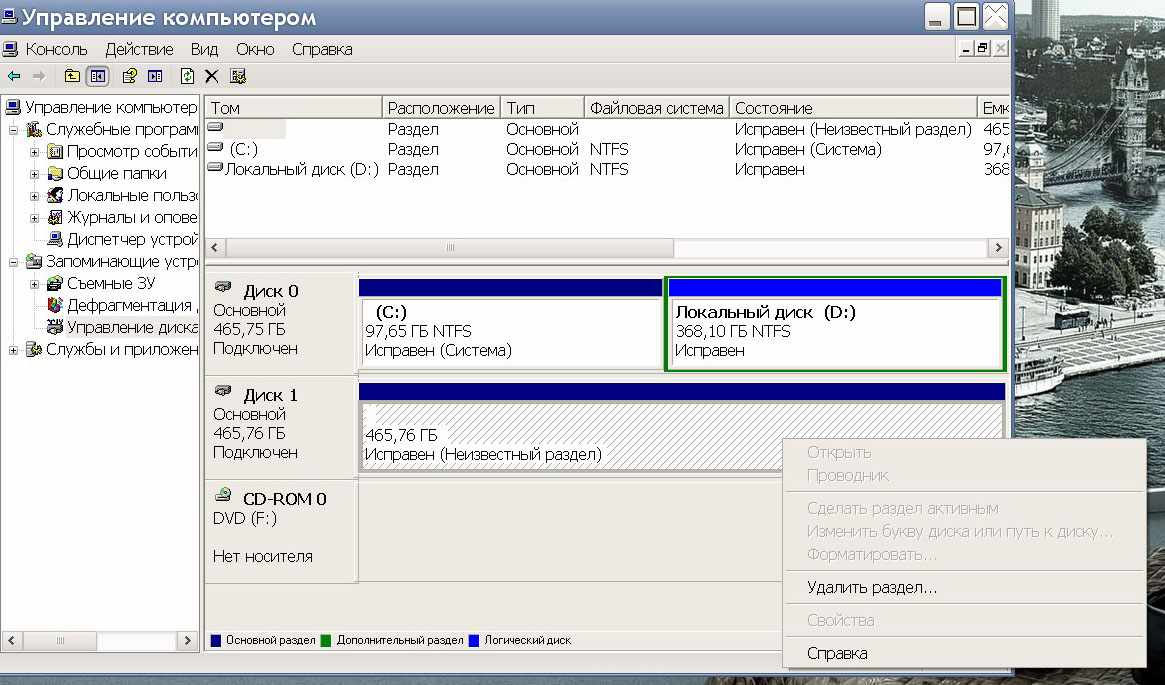Click the Back arrow toolbar icon
Image resolution: width=1165 pixels, height=685 pixels.
click(x=13, y=76)
